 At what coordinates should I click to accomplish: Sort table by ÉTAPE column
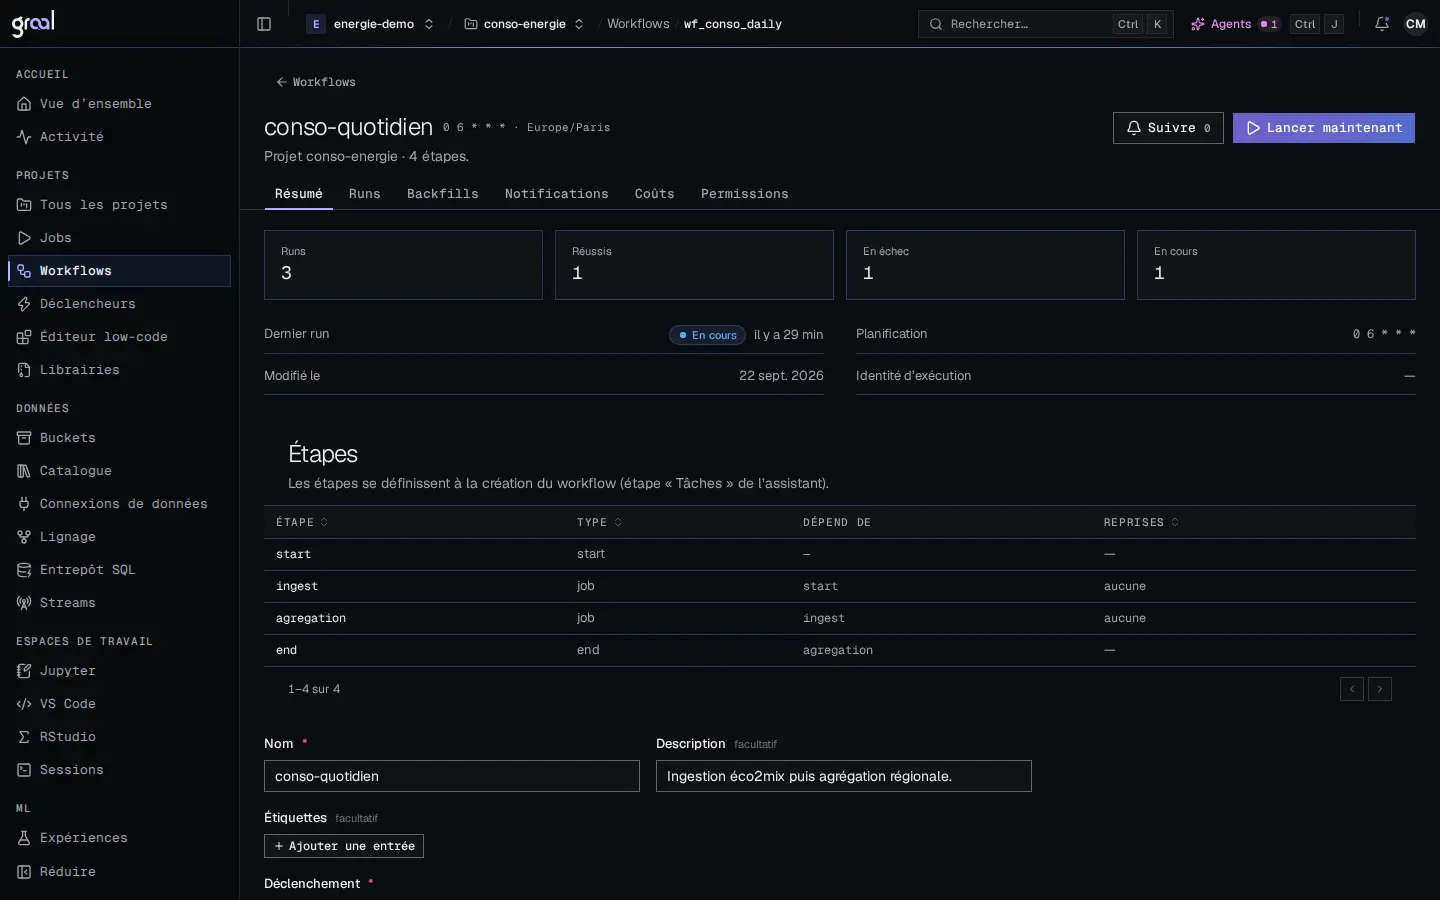[302, 522]
